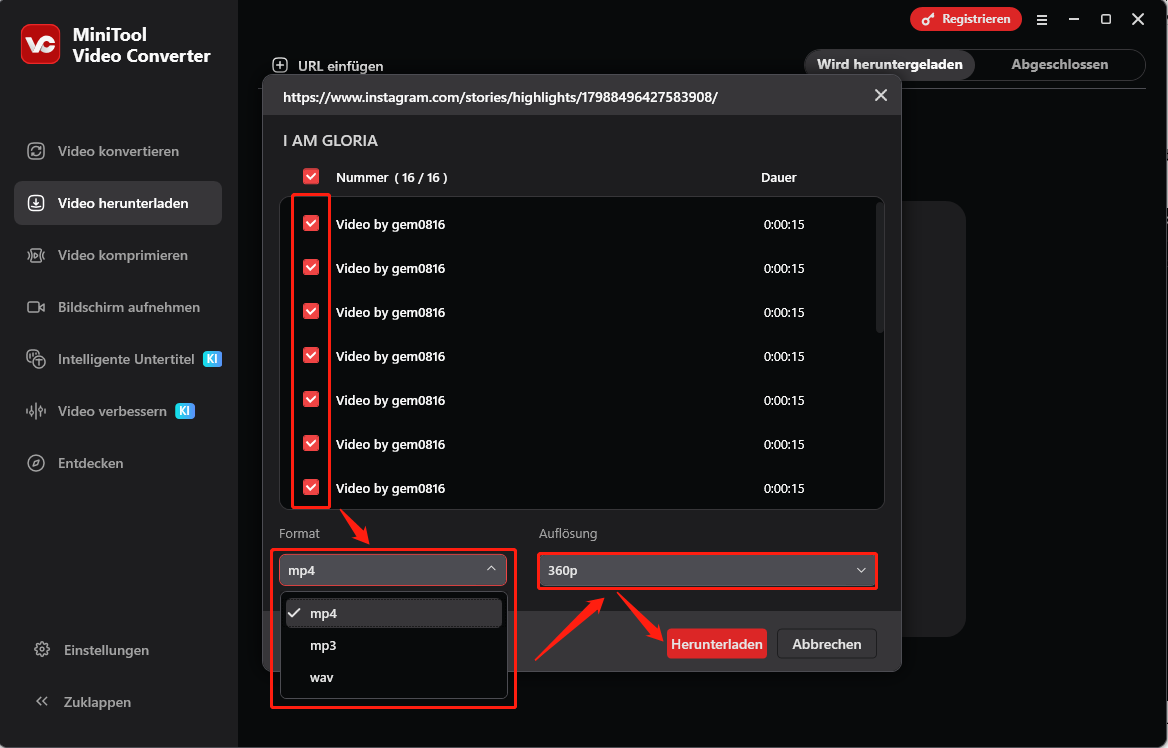Image resolution: width=1168 pixels, height=748 pixels.
Task: Open Bildschirm aufnehmen section
Action: (x=118, y=307)
